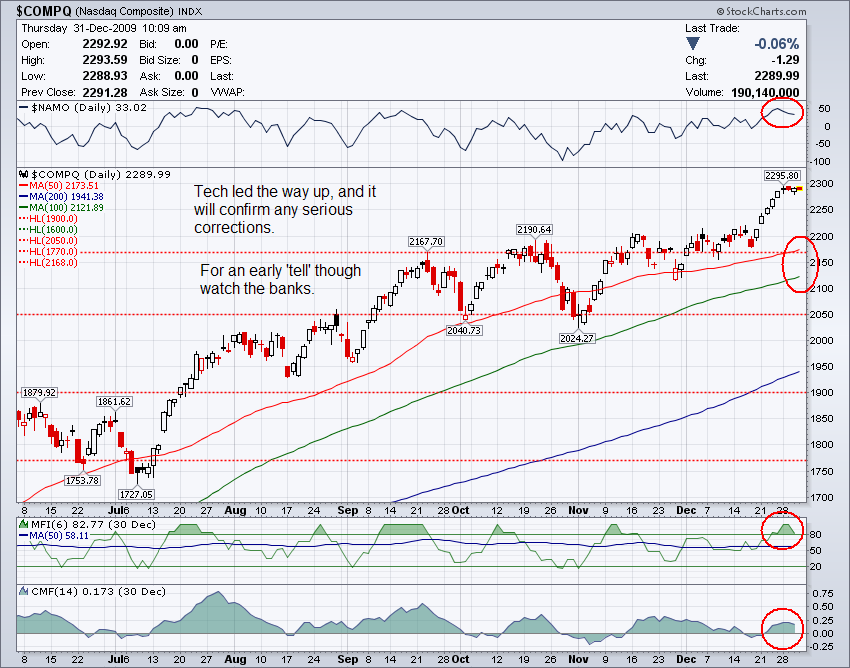Viewport: 850px width, 668px height.
Task: Click the 'watch the banks' annotation
Action: click(281, 279)
